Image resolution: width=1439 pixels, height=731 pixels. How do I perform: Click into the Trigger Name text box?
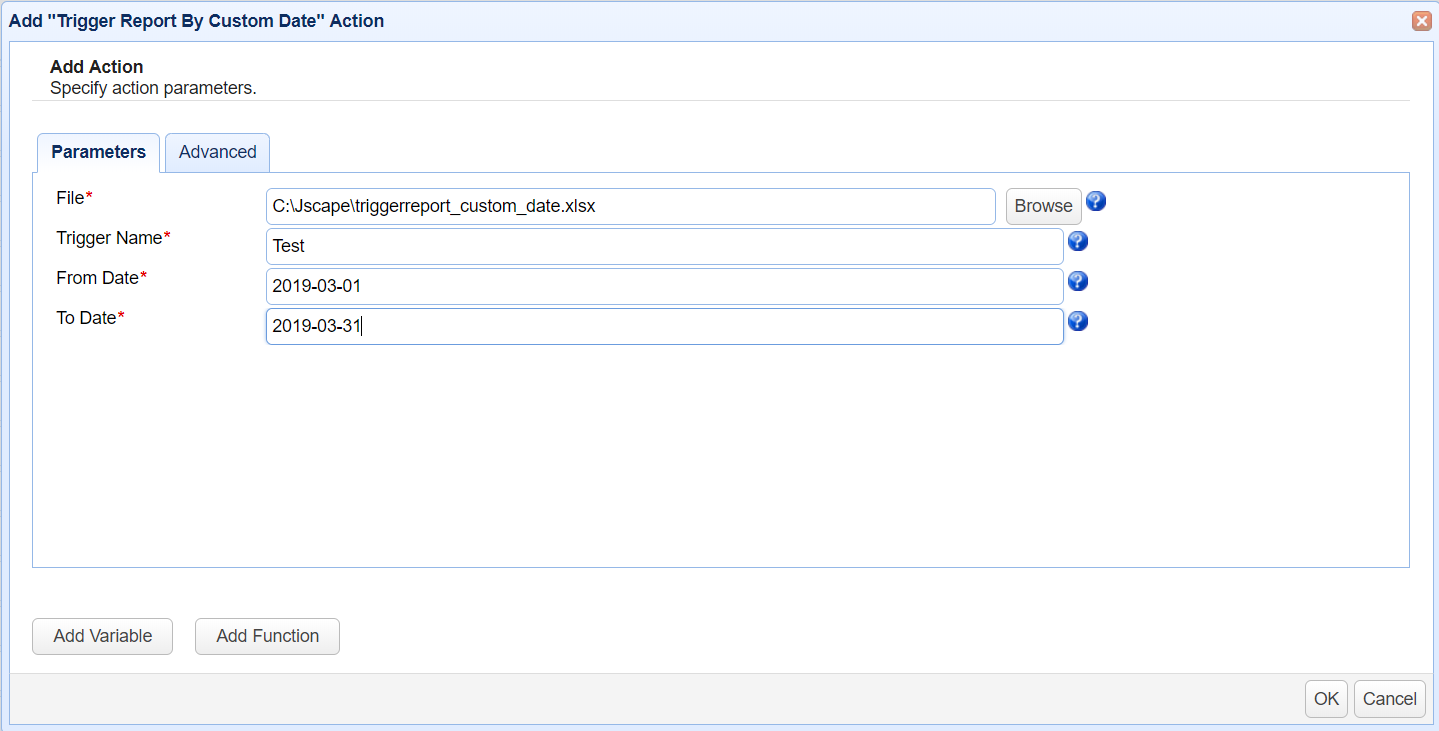coord(664,246)
